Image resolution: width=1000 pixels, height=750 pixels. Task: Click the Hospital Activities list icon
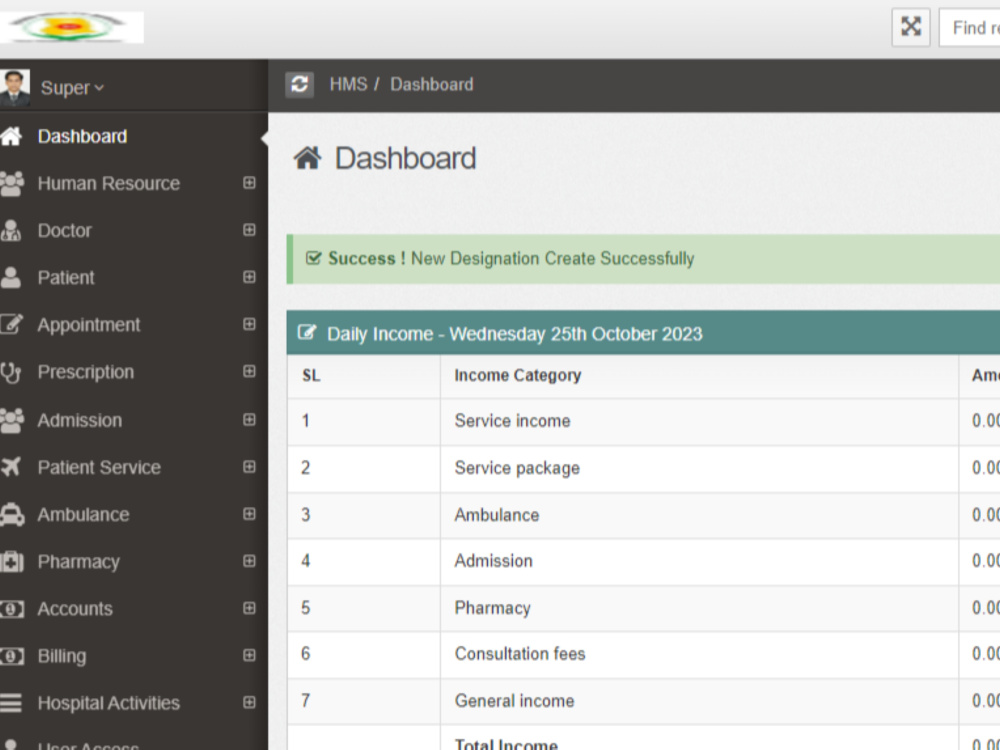11,703
